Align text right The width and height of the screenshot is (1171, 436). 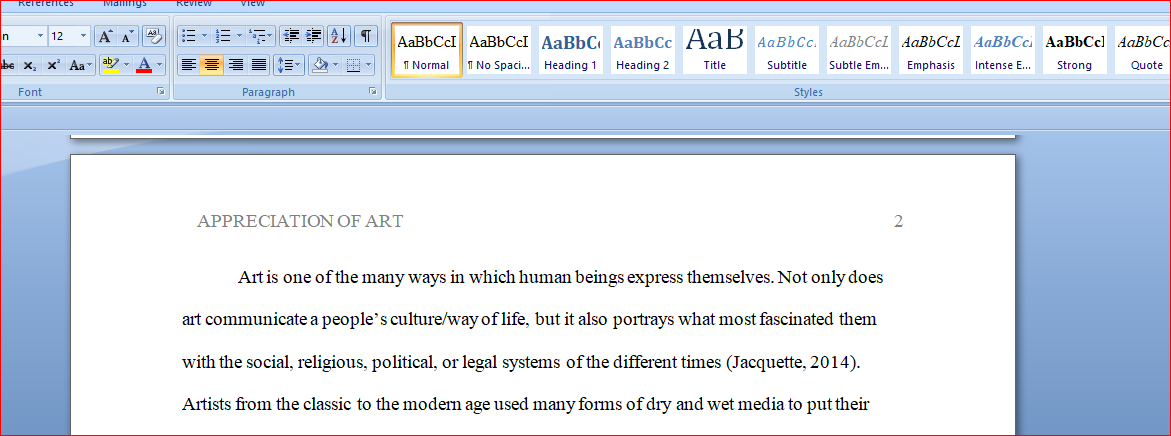tap(235, 65)
